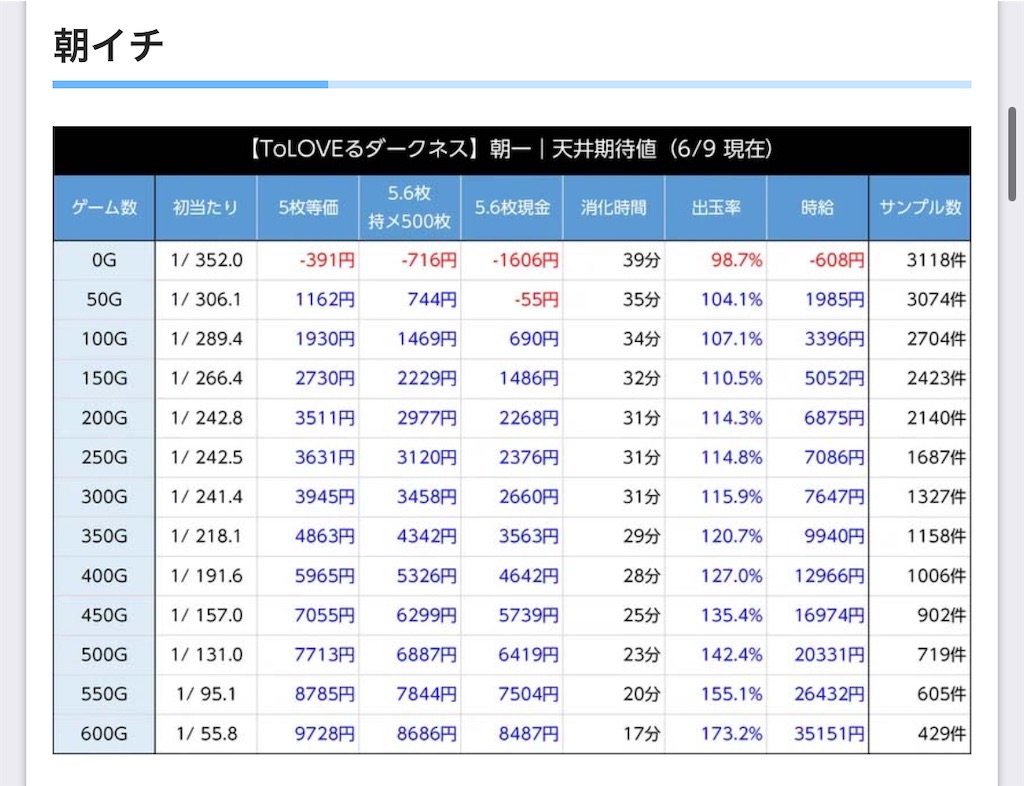Click the 200G row label
The image size is (1024, 786).
104,418
